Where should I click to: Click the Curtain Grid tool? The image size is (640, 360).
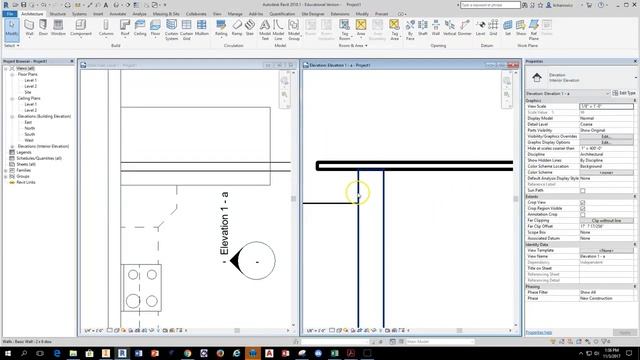(x=187, y=30)
